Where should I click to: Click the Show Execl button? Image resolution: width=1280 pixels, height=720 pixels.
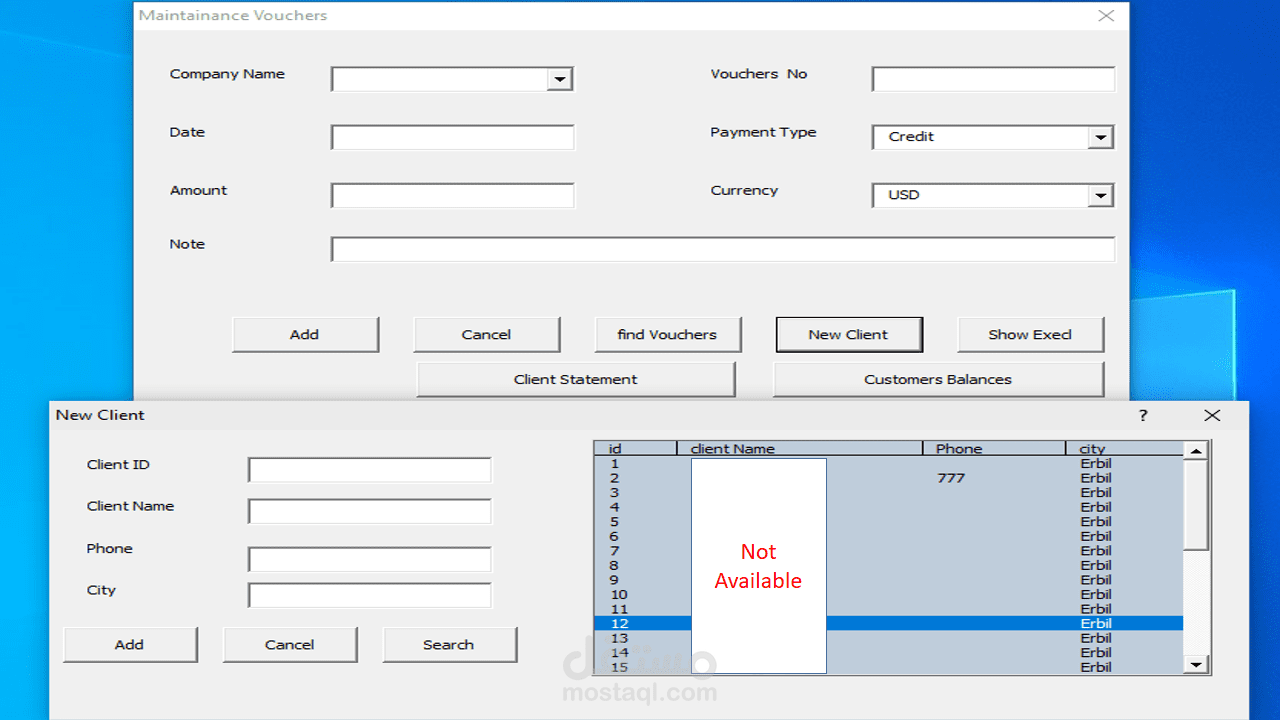tap(1031, 335)
